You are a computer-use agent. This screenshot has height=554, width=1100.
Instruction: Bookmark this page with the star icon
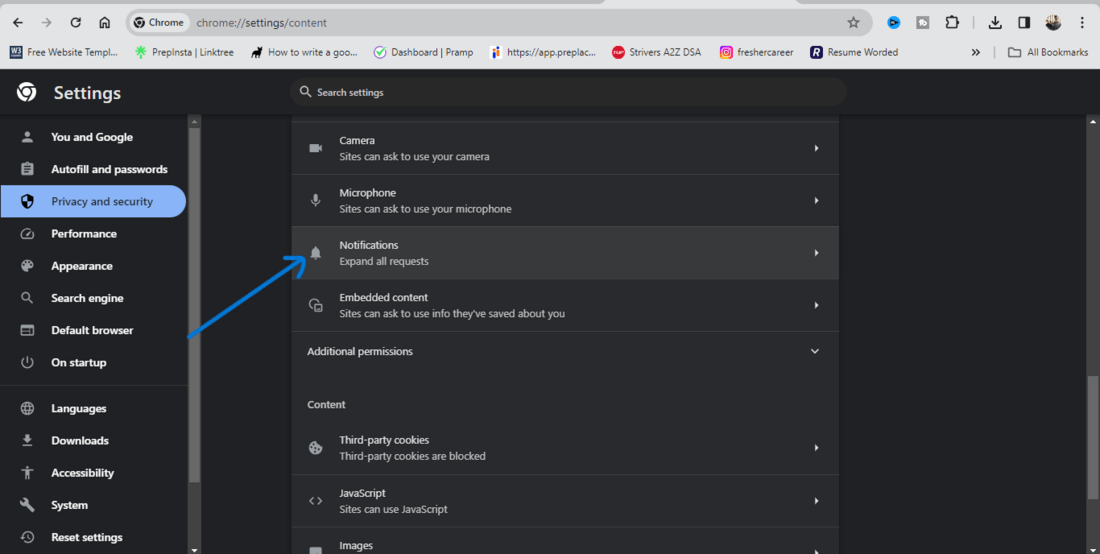pos(853,22)
